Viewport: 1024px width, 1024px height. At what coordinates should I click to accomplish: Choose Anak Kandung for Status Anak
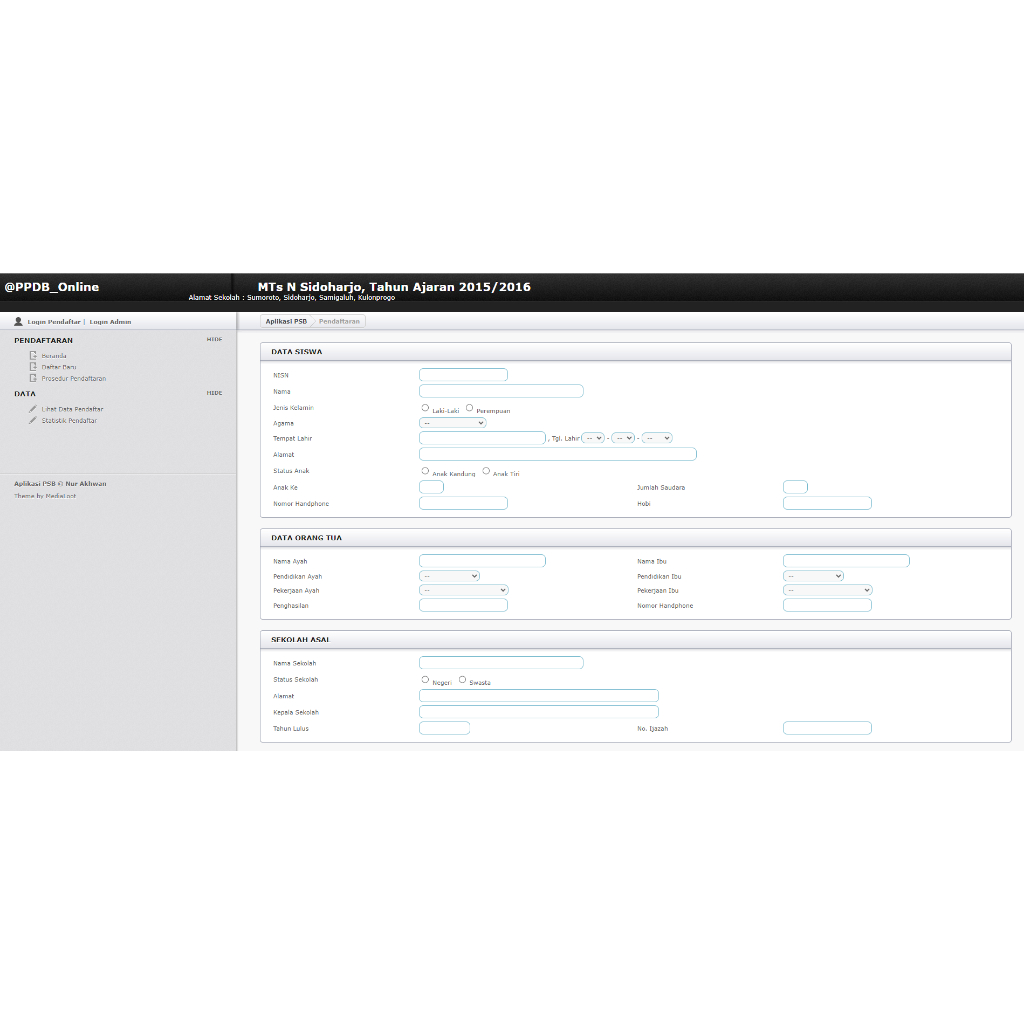[425, 470]
